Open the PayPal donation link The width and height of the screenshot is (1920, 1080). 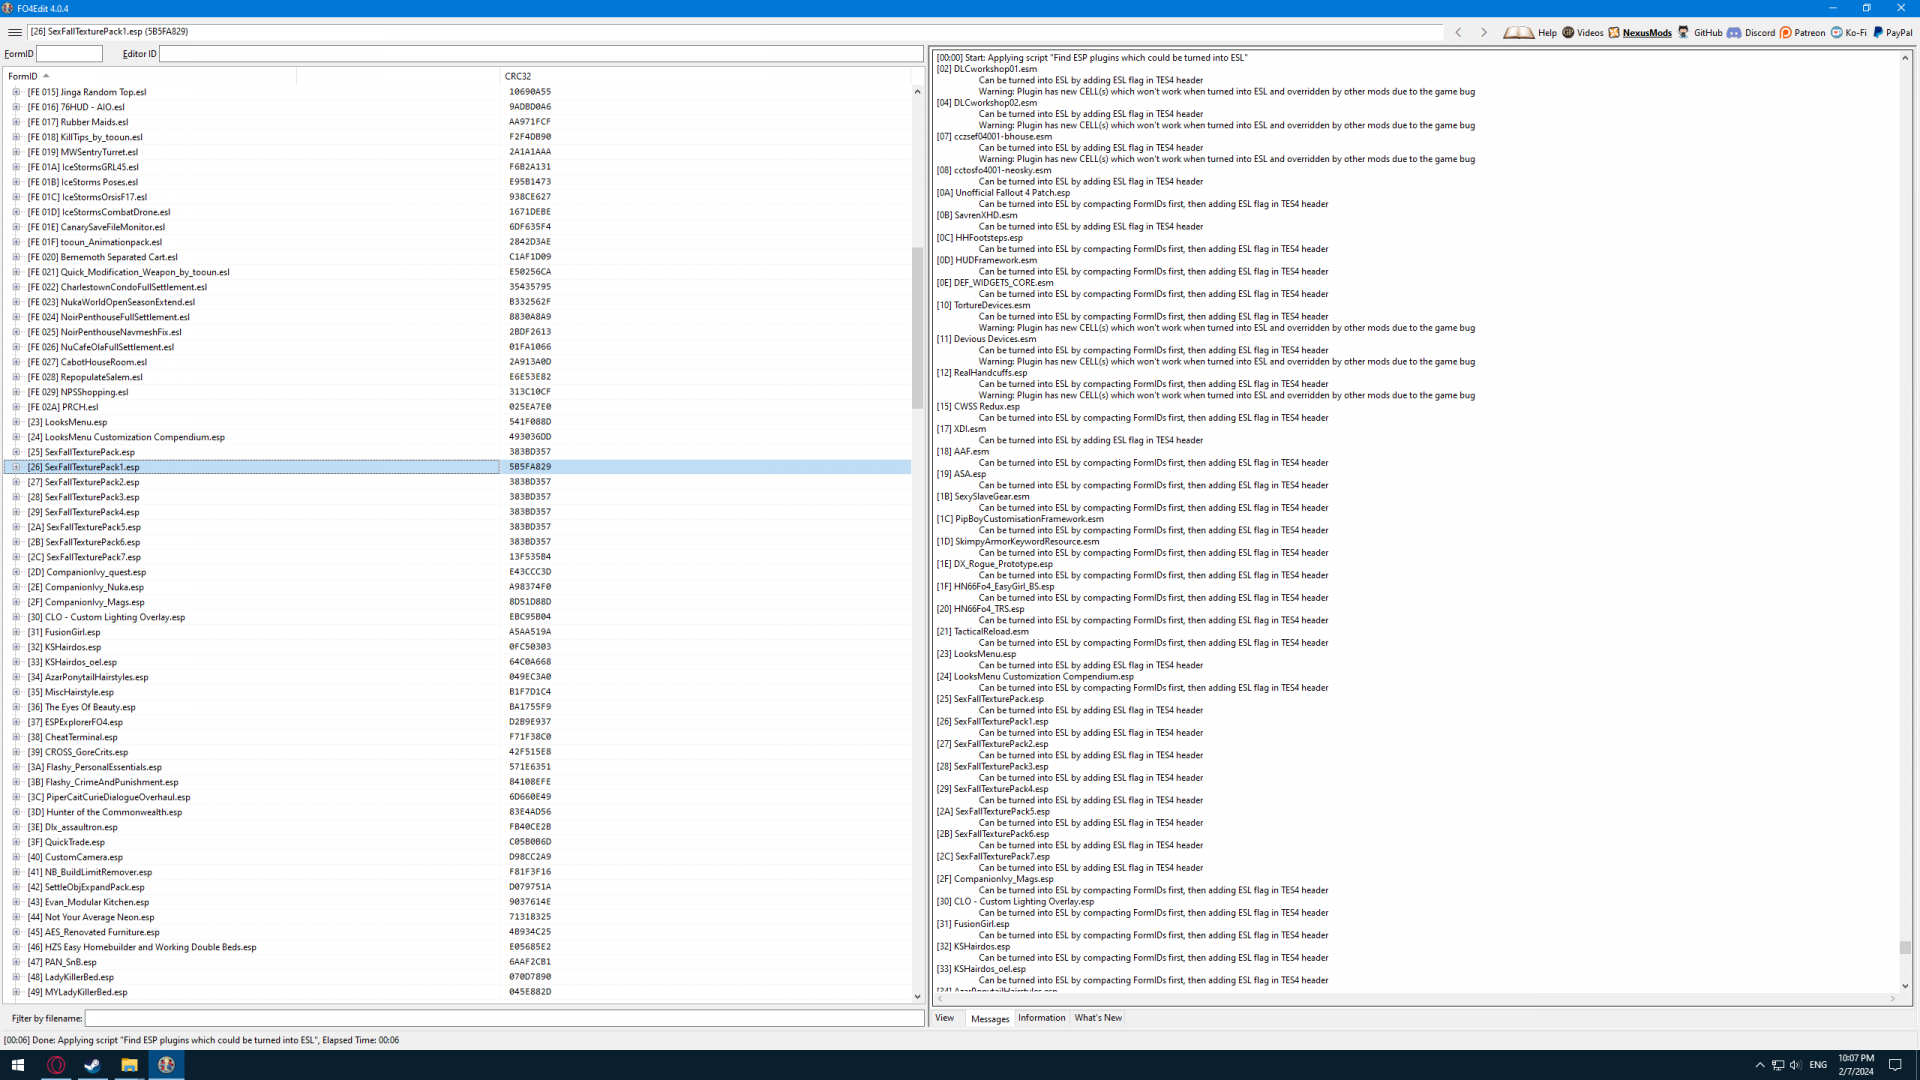[x=1892, y=32]
